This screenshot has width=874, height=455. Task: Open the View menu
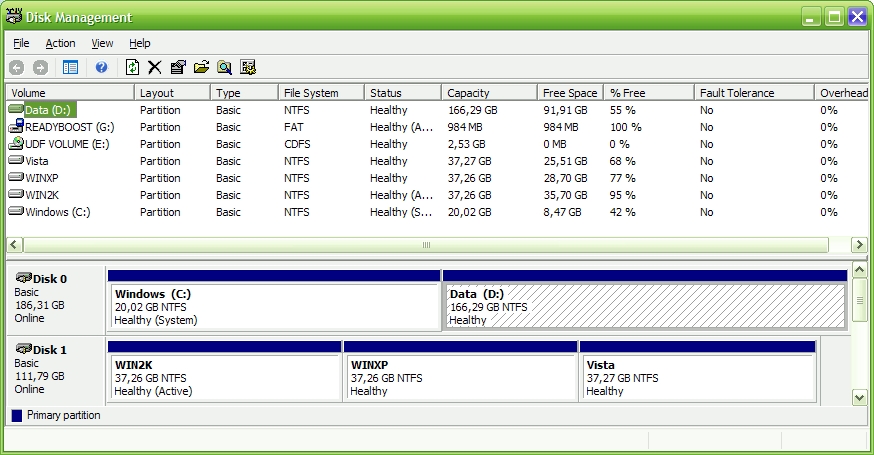pyautogui.click(x=102, y=43)
